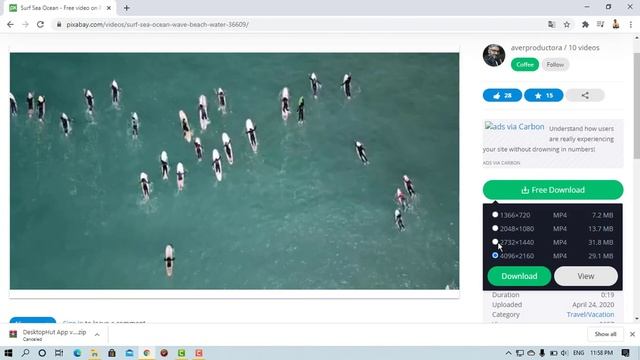The image size is (640, 360).
Task: Bookmark this page with the star icon
Action: pos(567,24)
